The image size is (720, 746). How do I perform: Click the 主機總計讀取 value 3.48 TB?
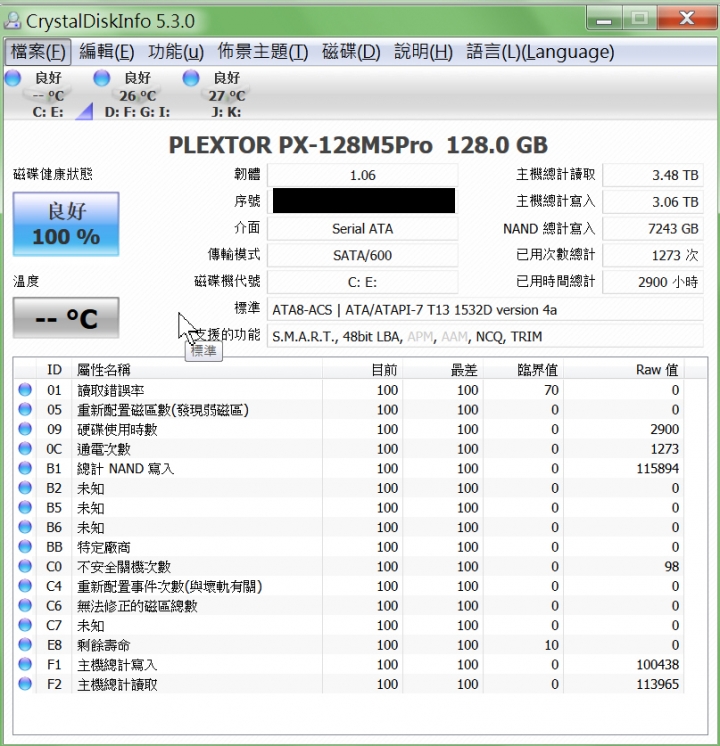(x=653, y=175)
